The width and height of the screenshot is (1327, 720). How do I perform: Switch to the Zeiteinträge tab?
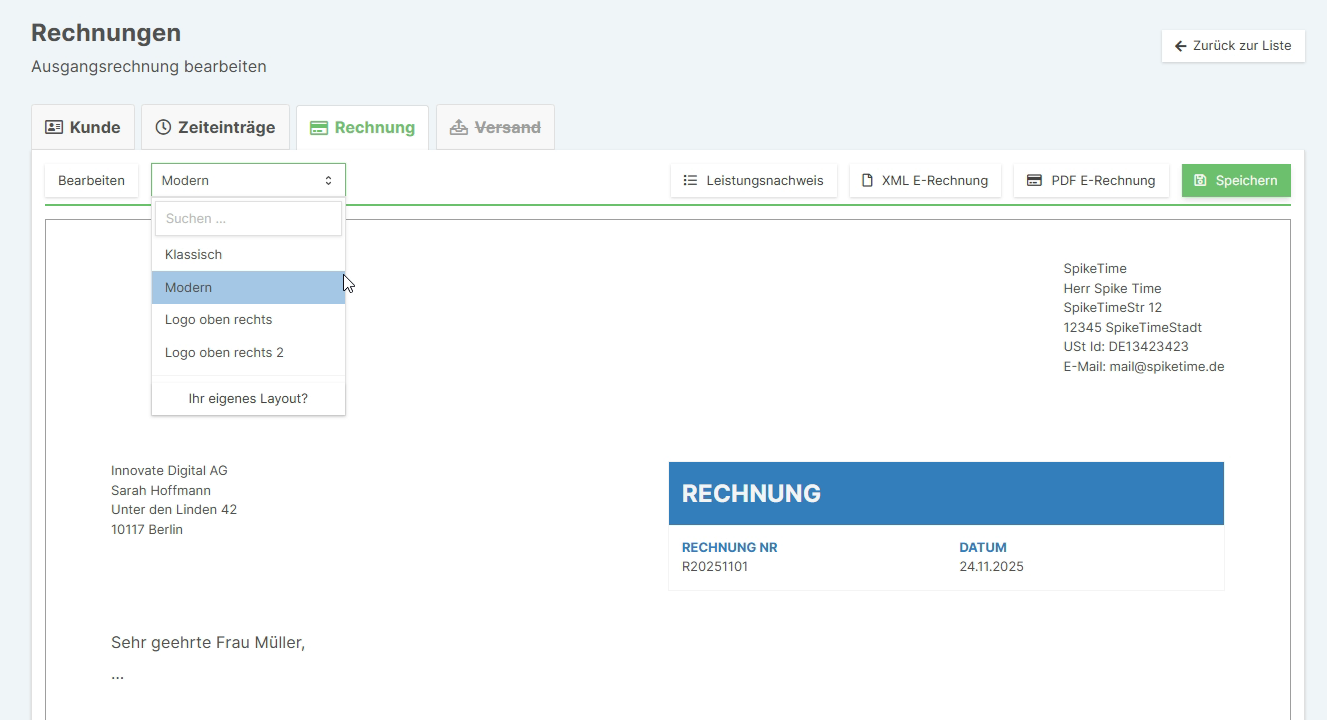[215, 128]
